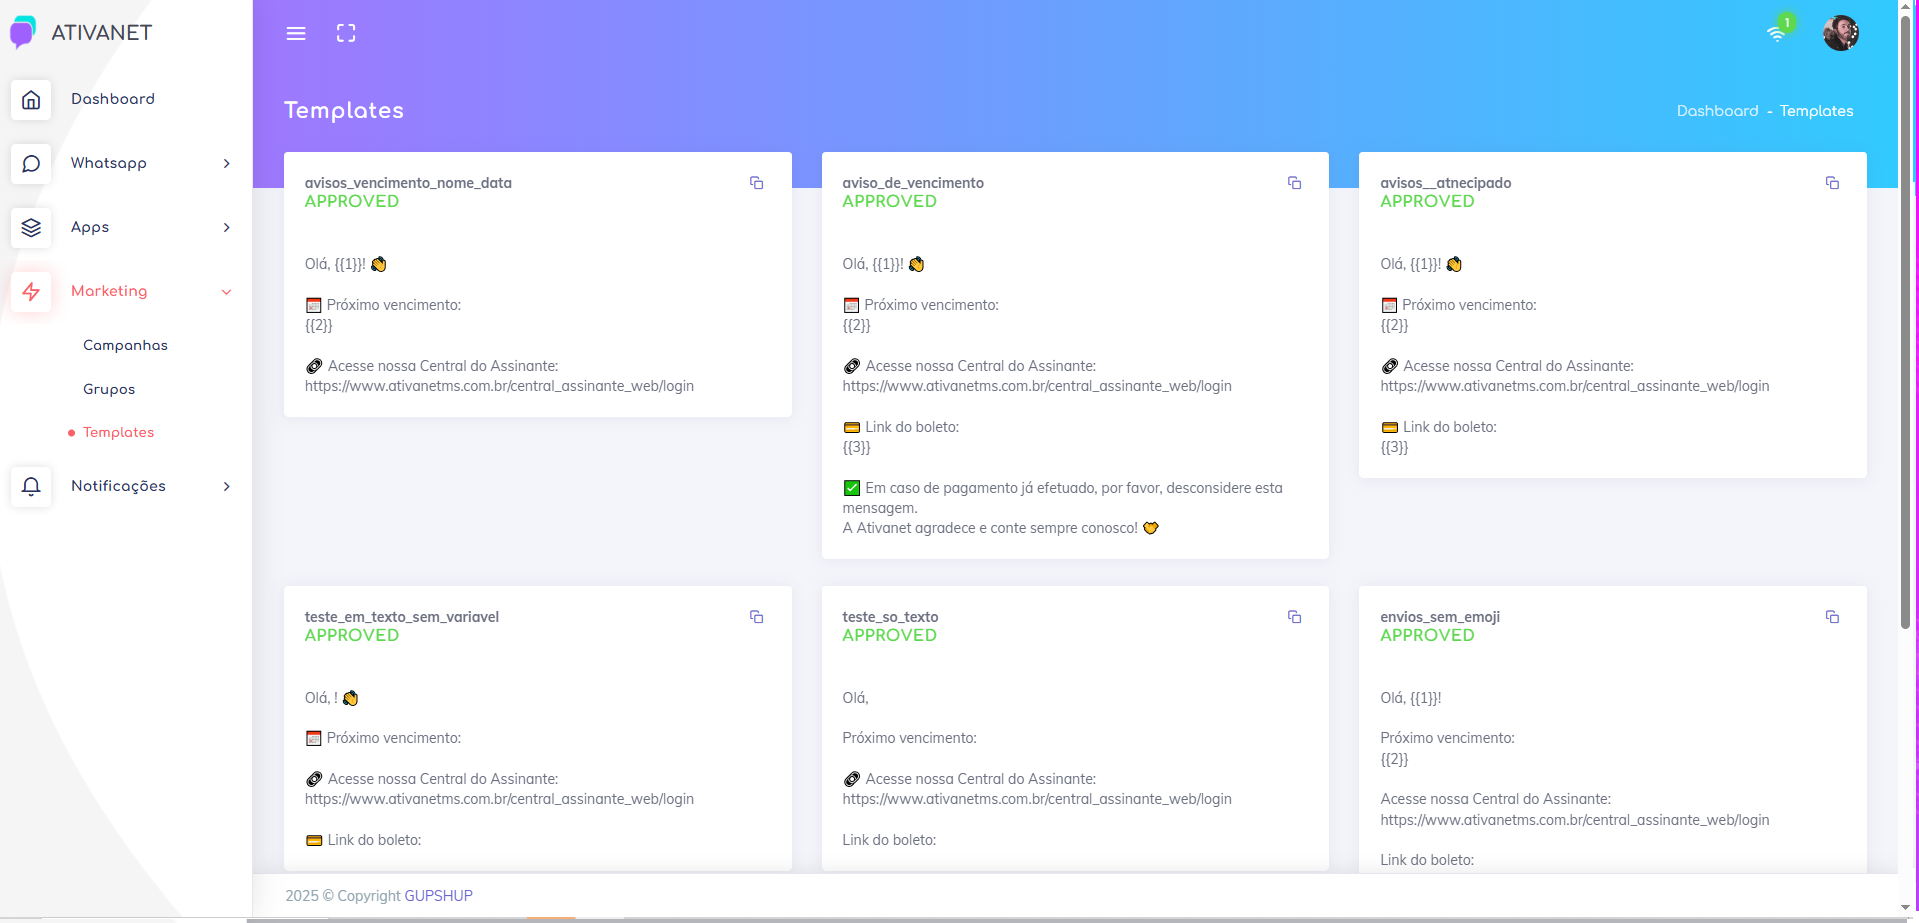1919x923 pixels.
Task: Select the Marketing menu item
Action: coord(109,291)
